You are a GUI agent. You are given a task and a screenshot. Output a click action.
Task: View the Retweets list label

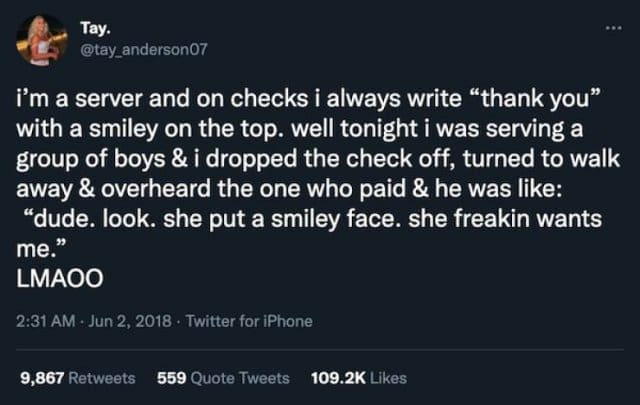click(x=104, y=378)
